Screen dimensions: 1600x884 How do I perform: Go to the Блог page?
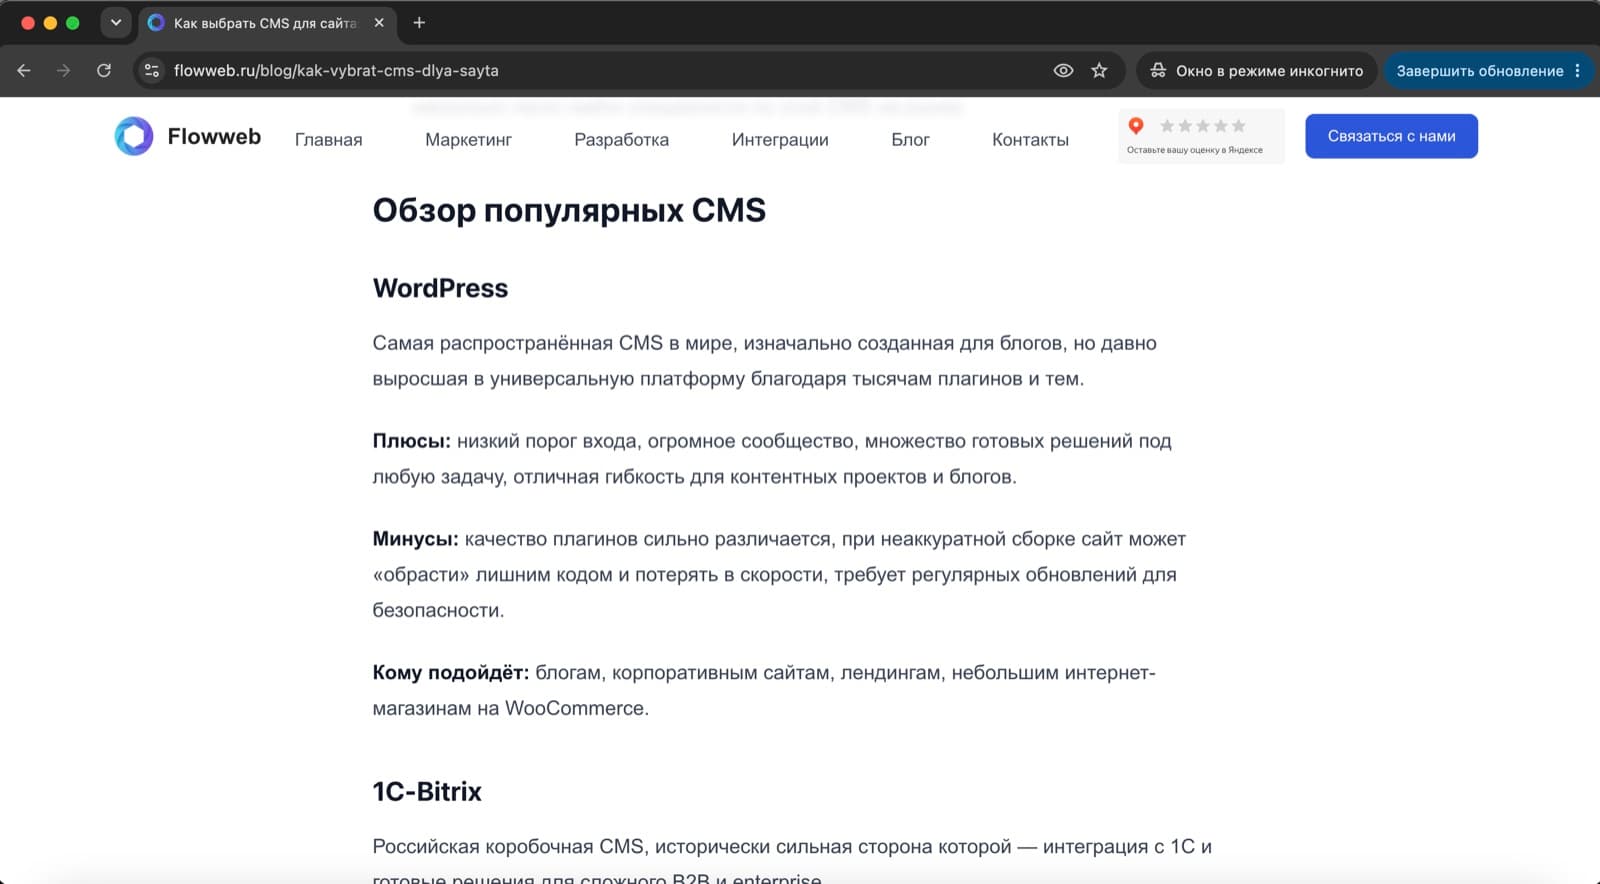(x=910, y=140)
